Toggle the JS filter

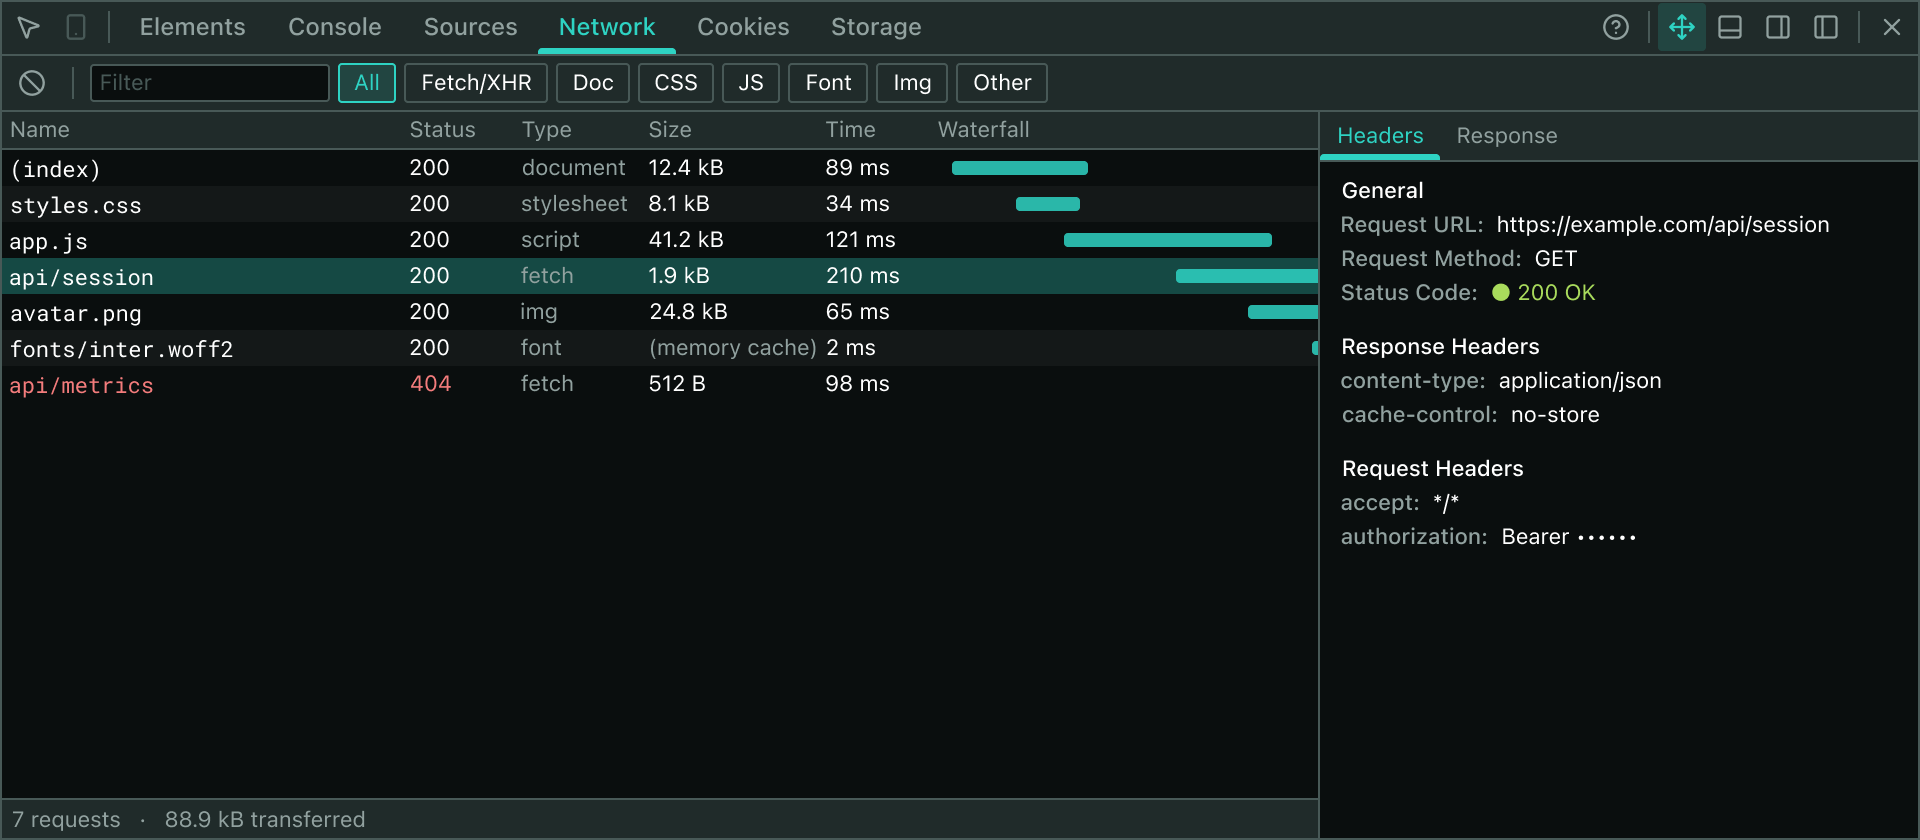click(x=751, y=83)
